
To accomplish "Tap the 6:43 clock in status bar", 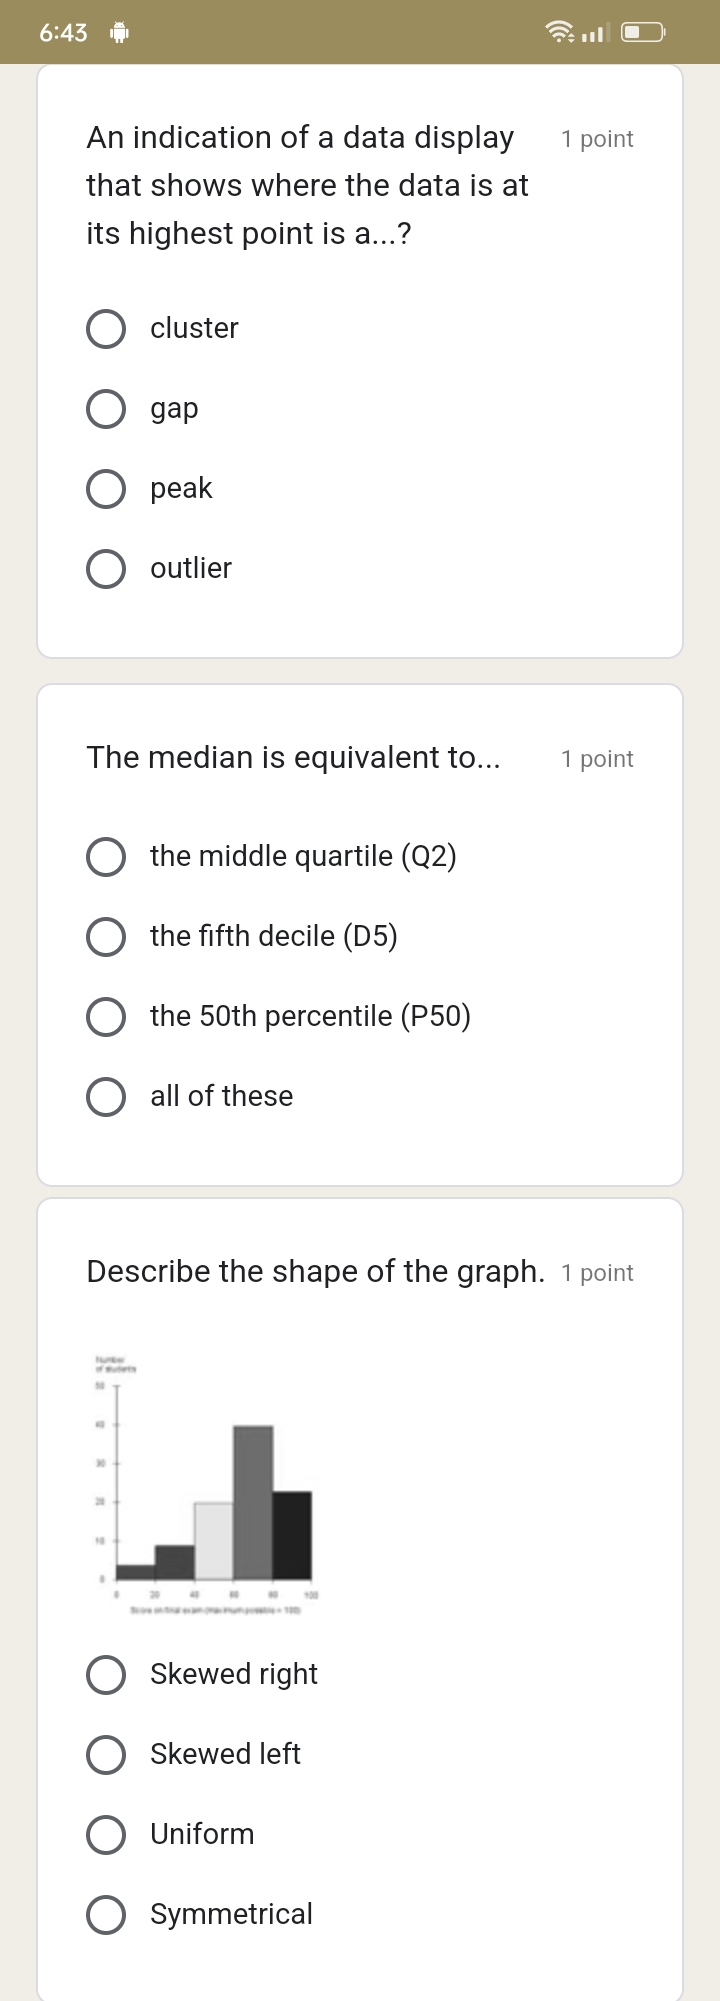I will click(x=63, y=33).
